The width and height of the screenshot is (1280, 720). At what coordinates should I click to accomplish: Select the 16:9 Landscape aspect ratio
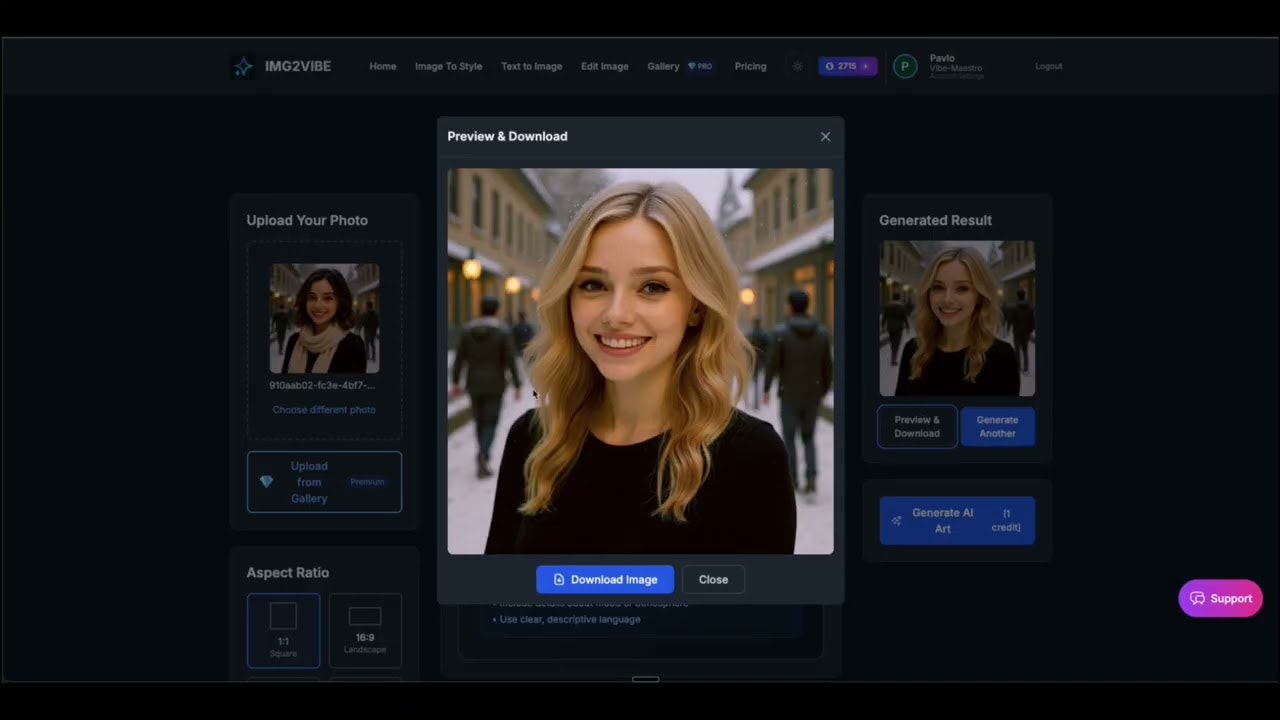(365, 630)
